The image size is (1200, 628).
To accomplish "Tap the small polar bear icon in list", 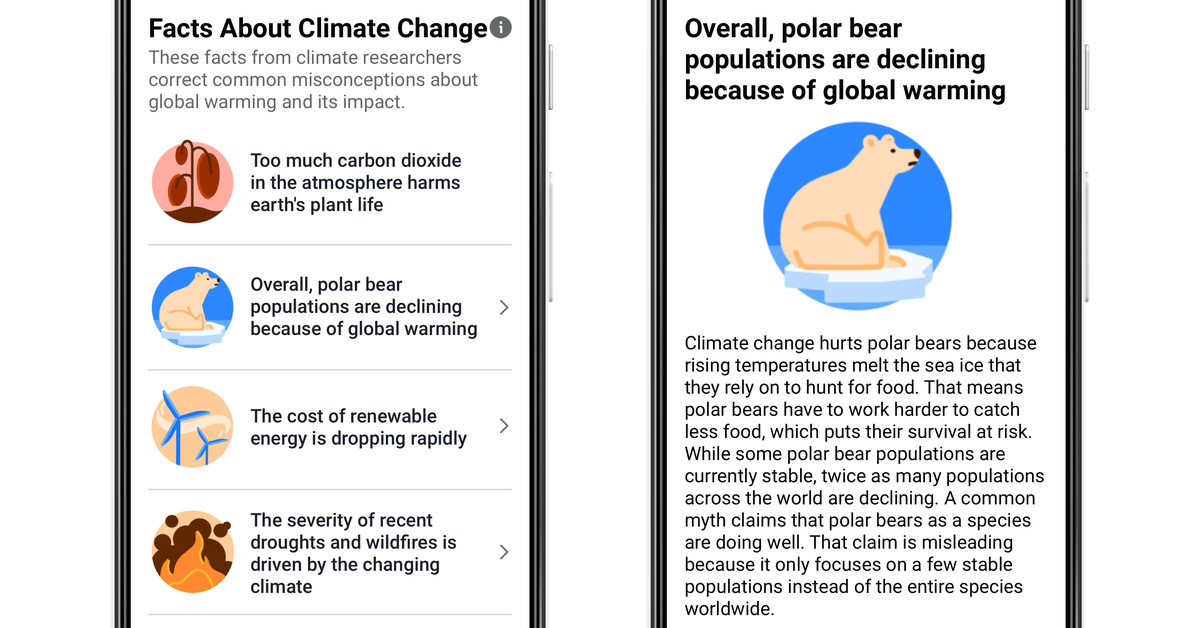I will (x=193, y=307).
